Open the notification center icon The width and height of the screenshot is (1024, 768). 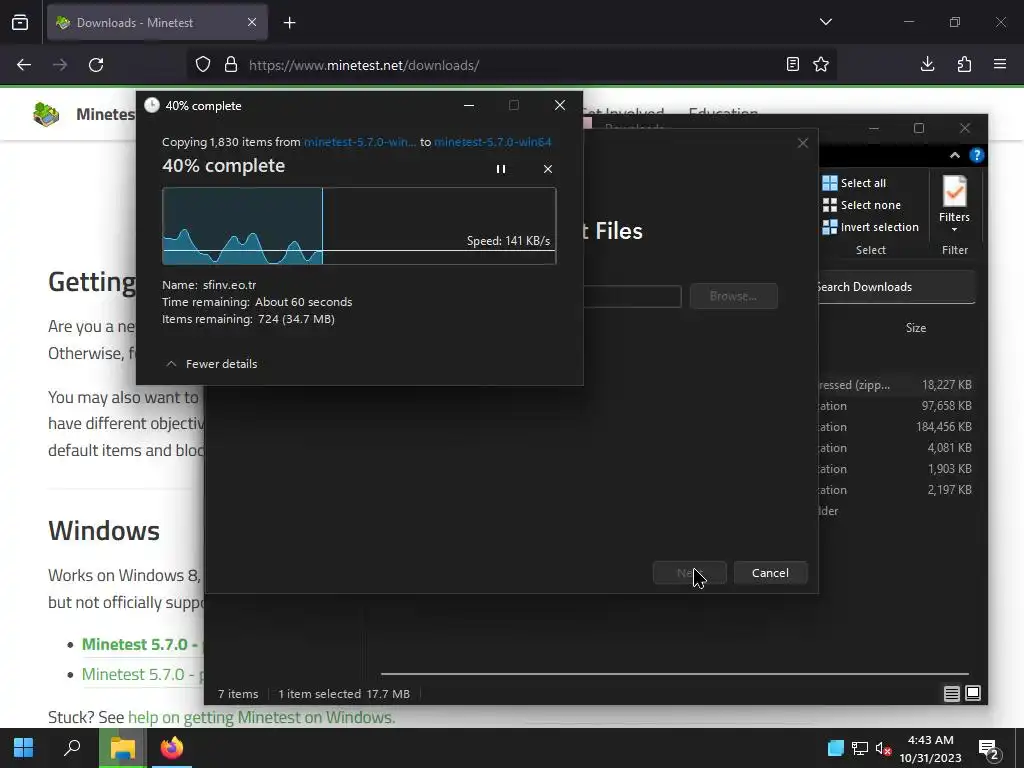point(989,749)
